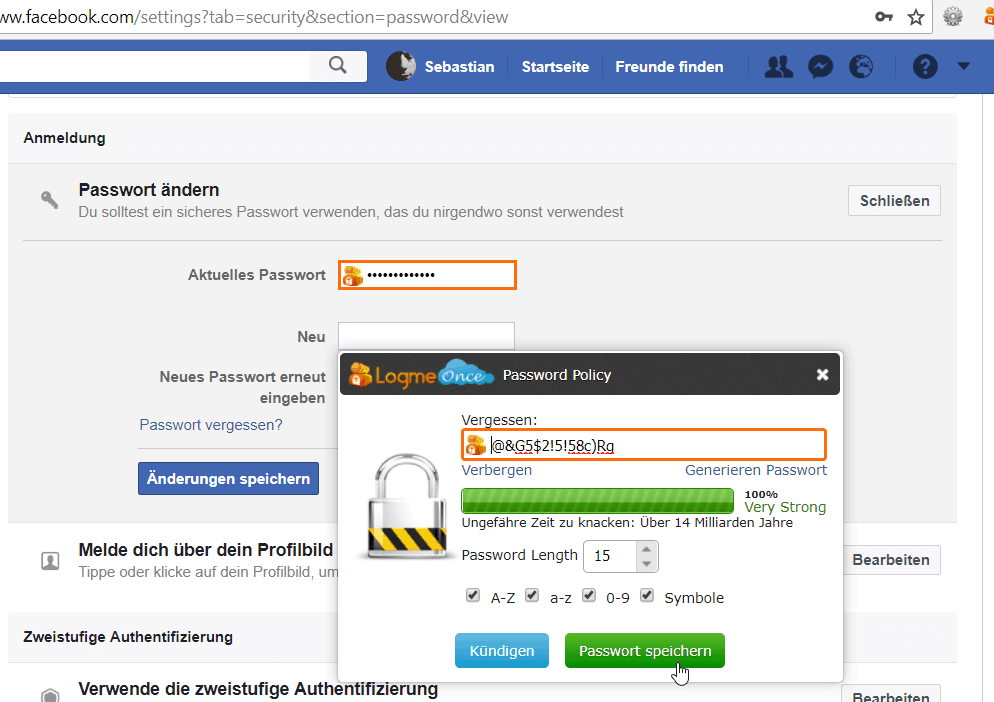Focus the Vergessen generated password field
Image resolution: width=994 pixels, height=702 pixels.
coord(644,445)
